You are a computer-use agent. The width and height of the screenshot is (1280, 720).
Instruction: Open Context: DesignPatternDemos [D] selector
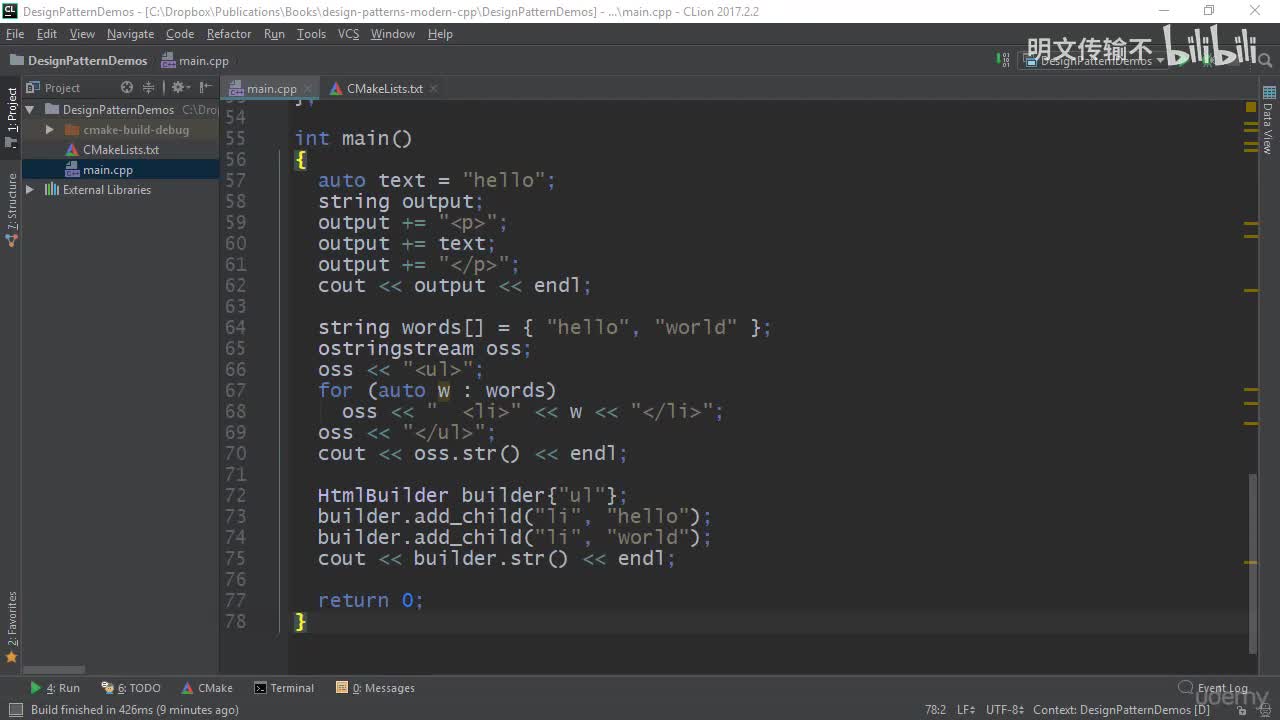(x=1122, y=710)
